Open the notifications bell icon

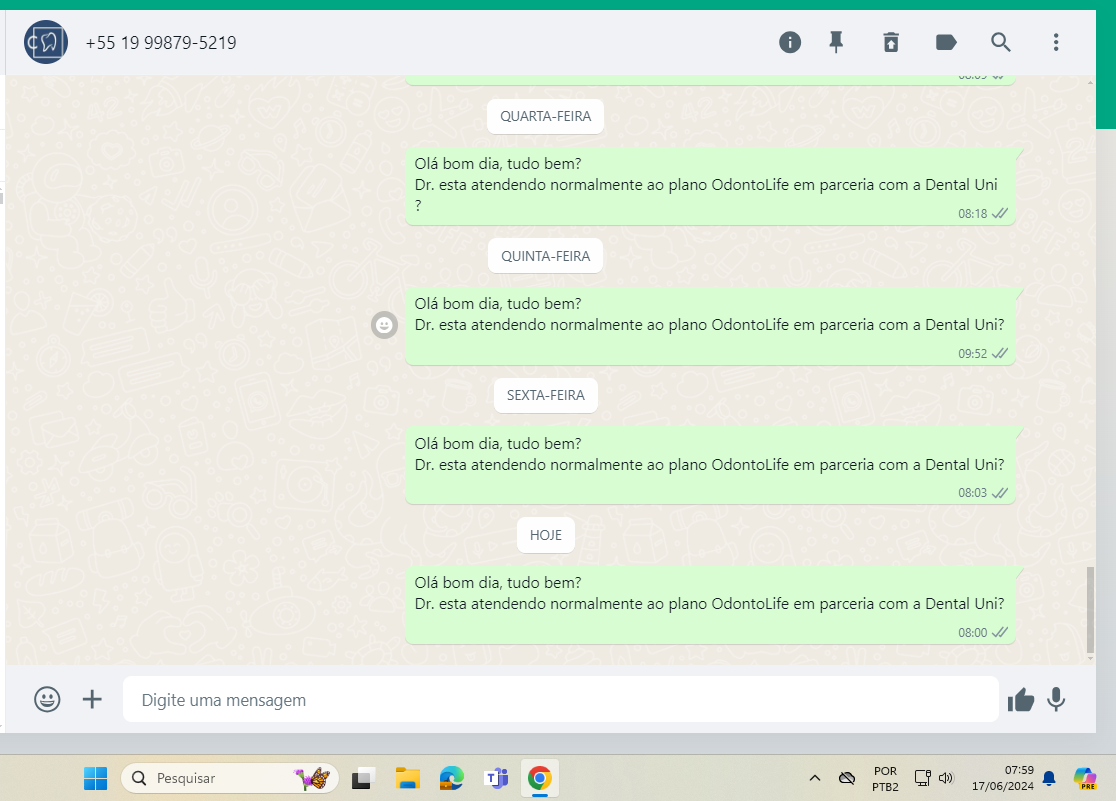[1049, 778]
